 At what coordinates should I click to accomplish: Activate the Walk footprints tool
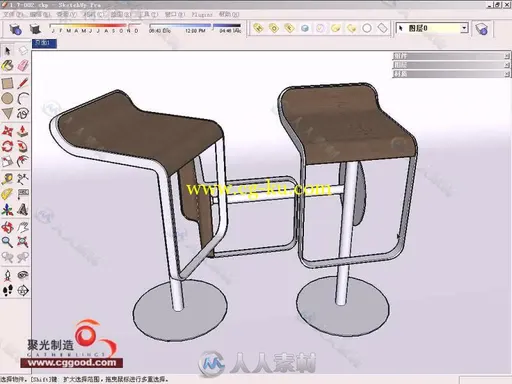pos(8,290)
